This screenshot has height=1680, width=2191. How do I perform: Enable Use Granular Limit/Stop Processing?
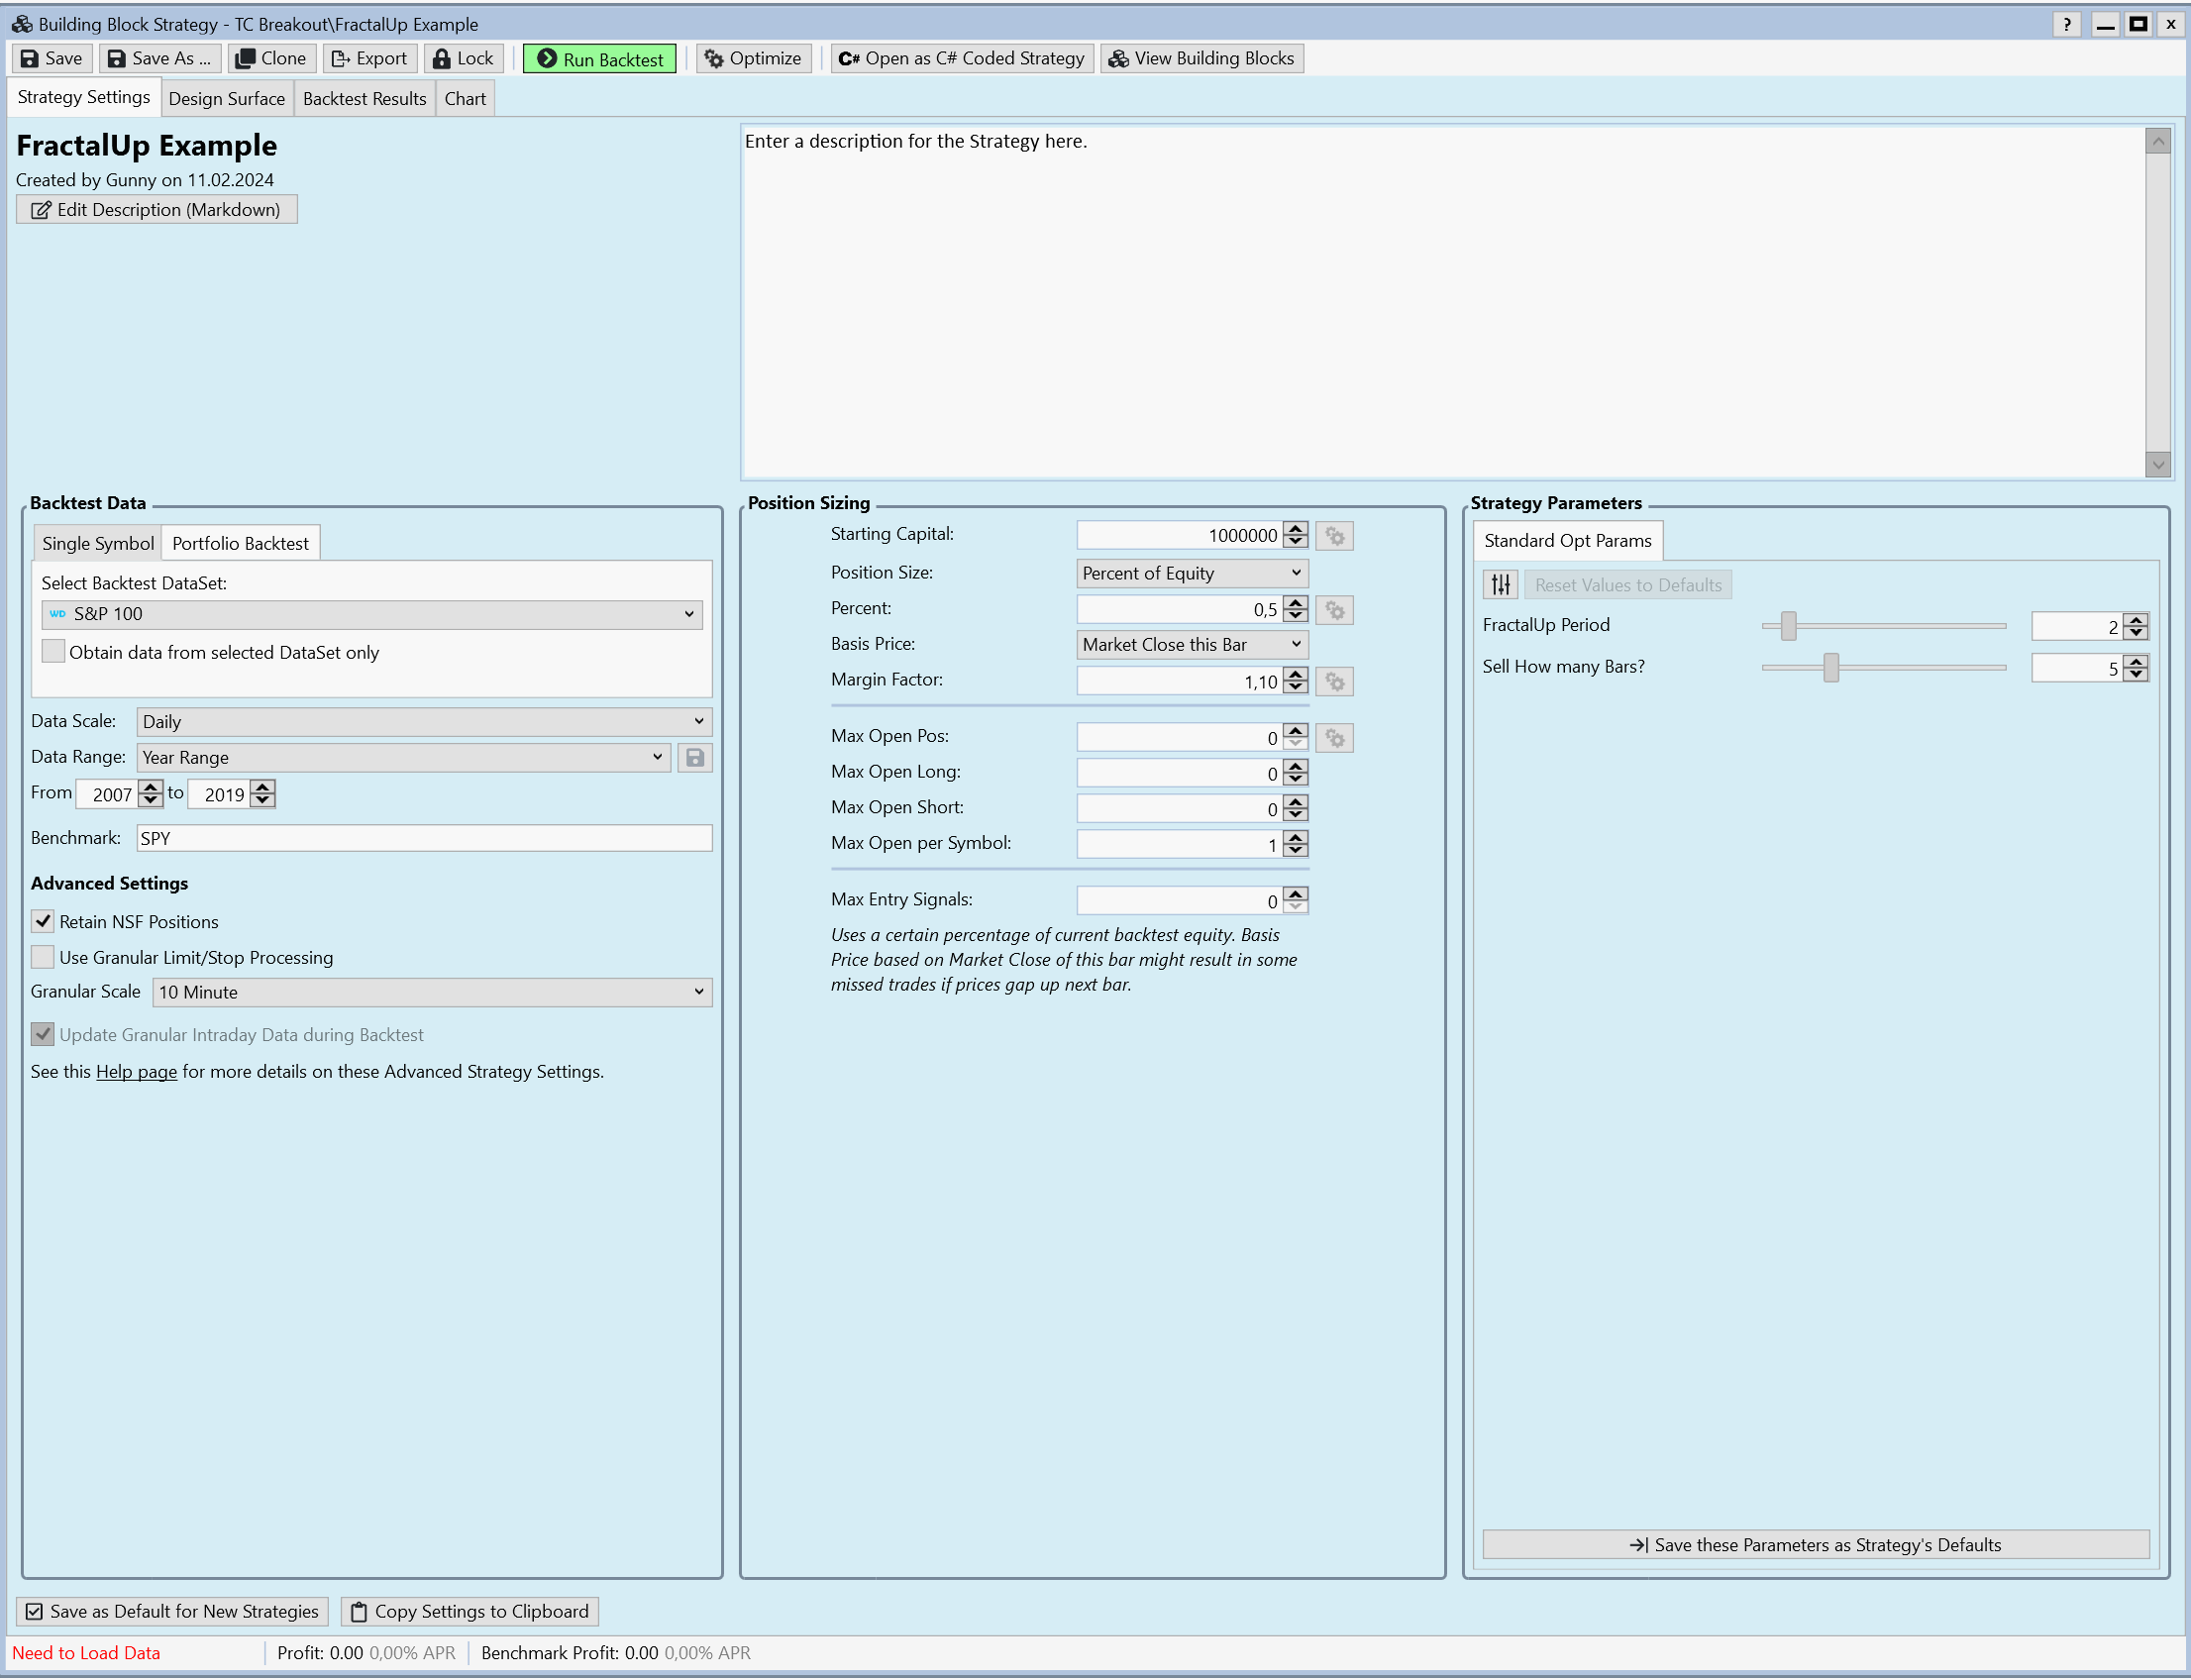click(42, 957)
